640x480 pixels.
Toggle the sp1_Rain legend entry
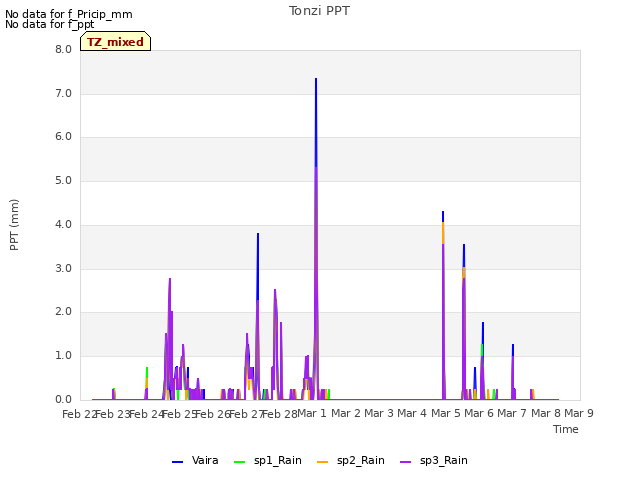pyautogui.click(x=268, y=461)
